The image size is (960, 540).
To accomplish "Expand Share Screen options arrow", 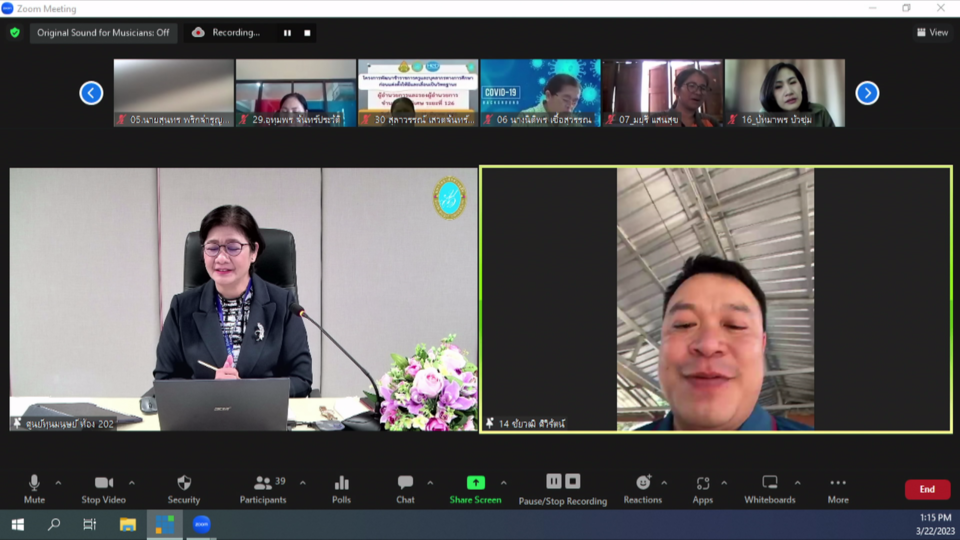I will [503, 483].
